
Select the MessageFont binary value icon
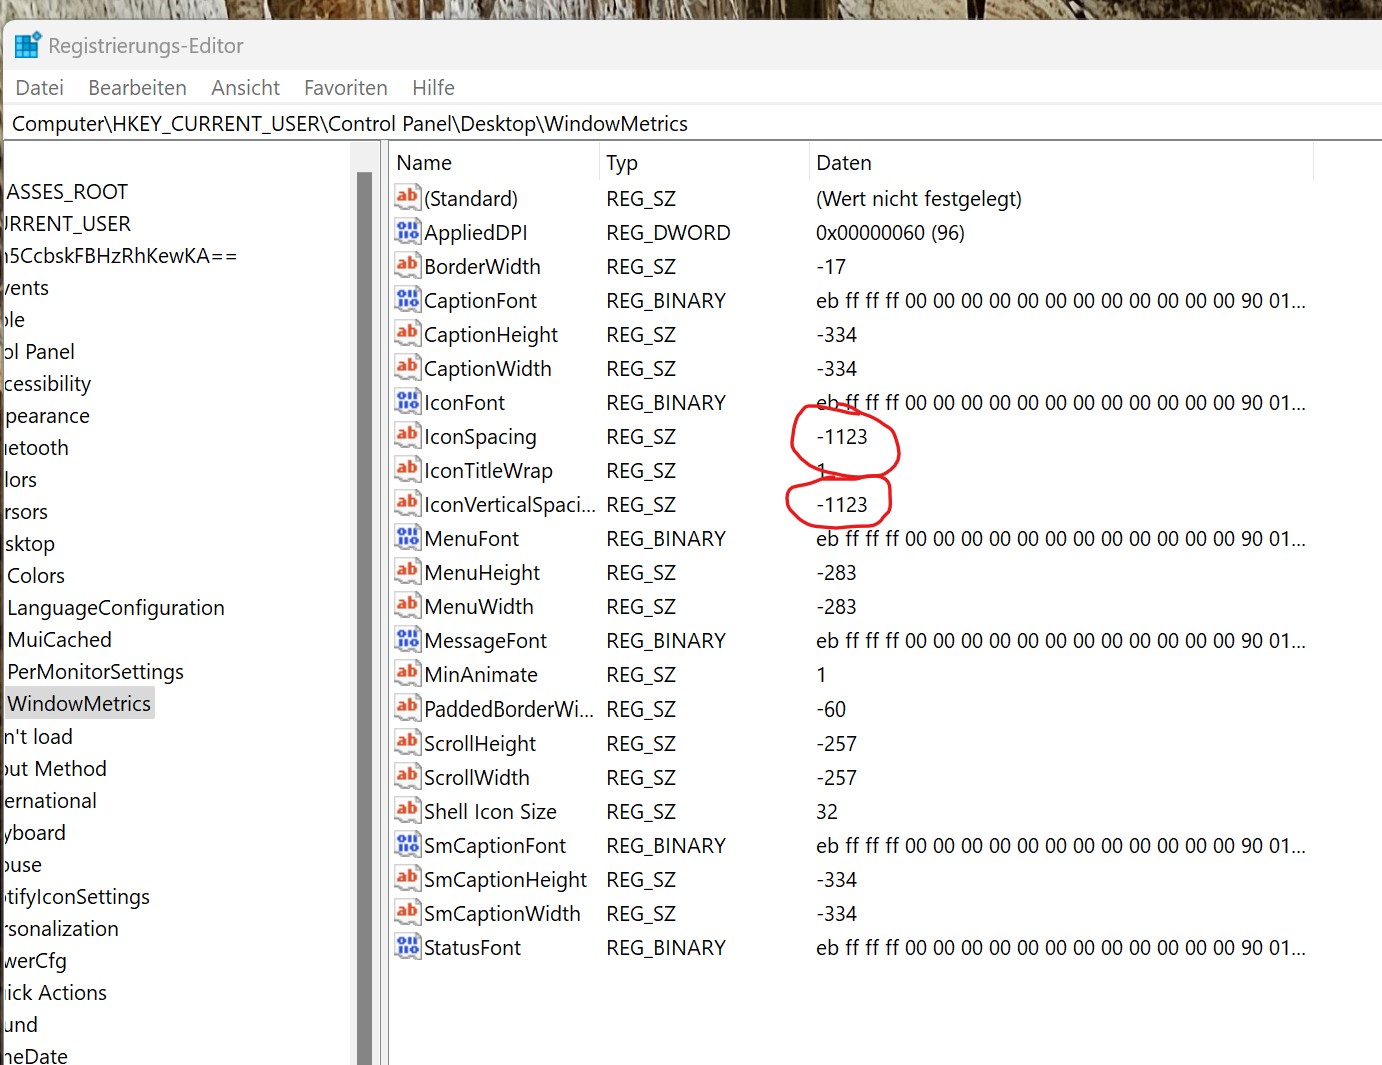coord(407,639)
